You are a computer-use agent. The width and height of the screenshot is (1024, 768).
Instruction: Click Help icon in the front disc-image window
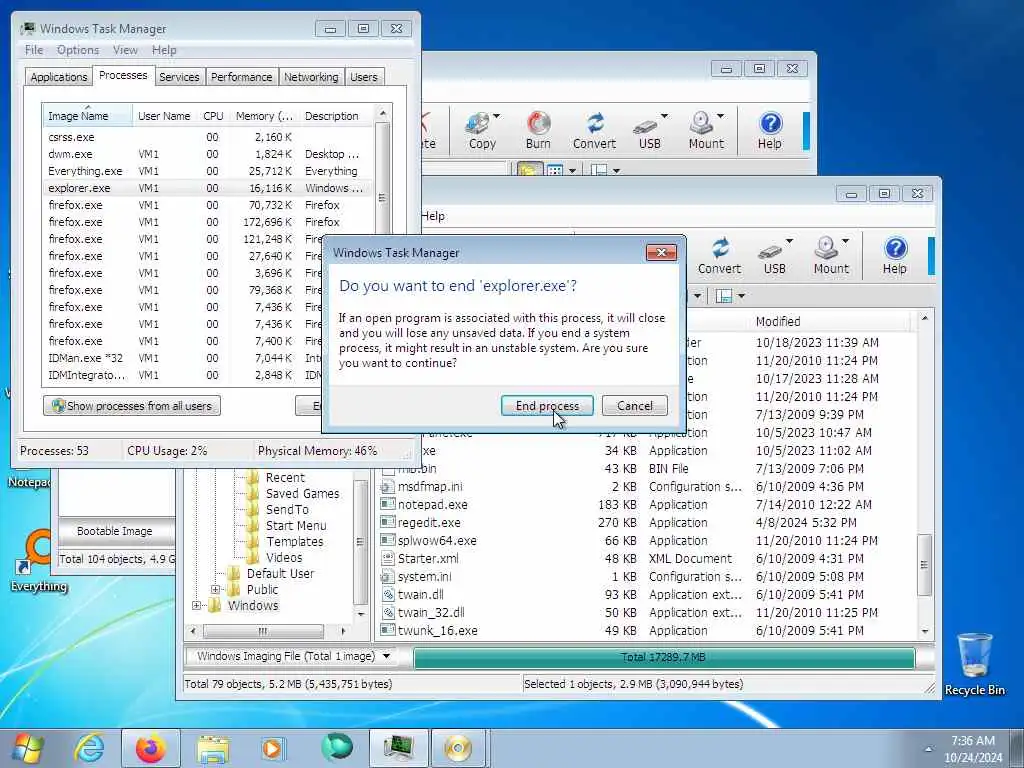coord(895,248)
